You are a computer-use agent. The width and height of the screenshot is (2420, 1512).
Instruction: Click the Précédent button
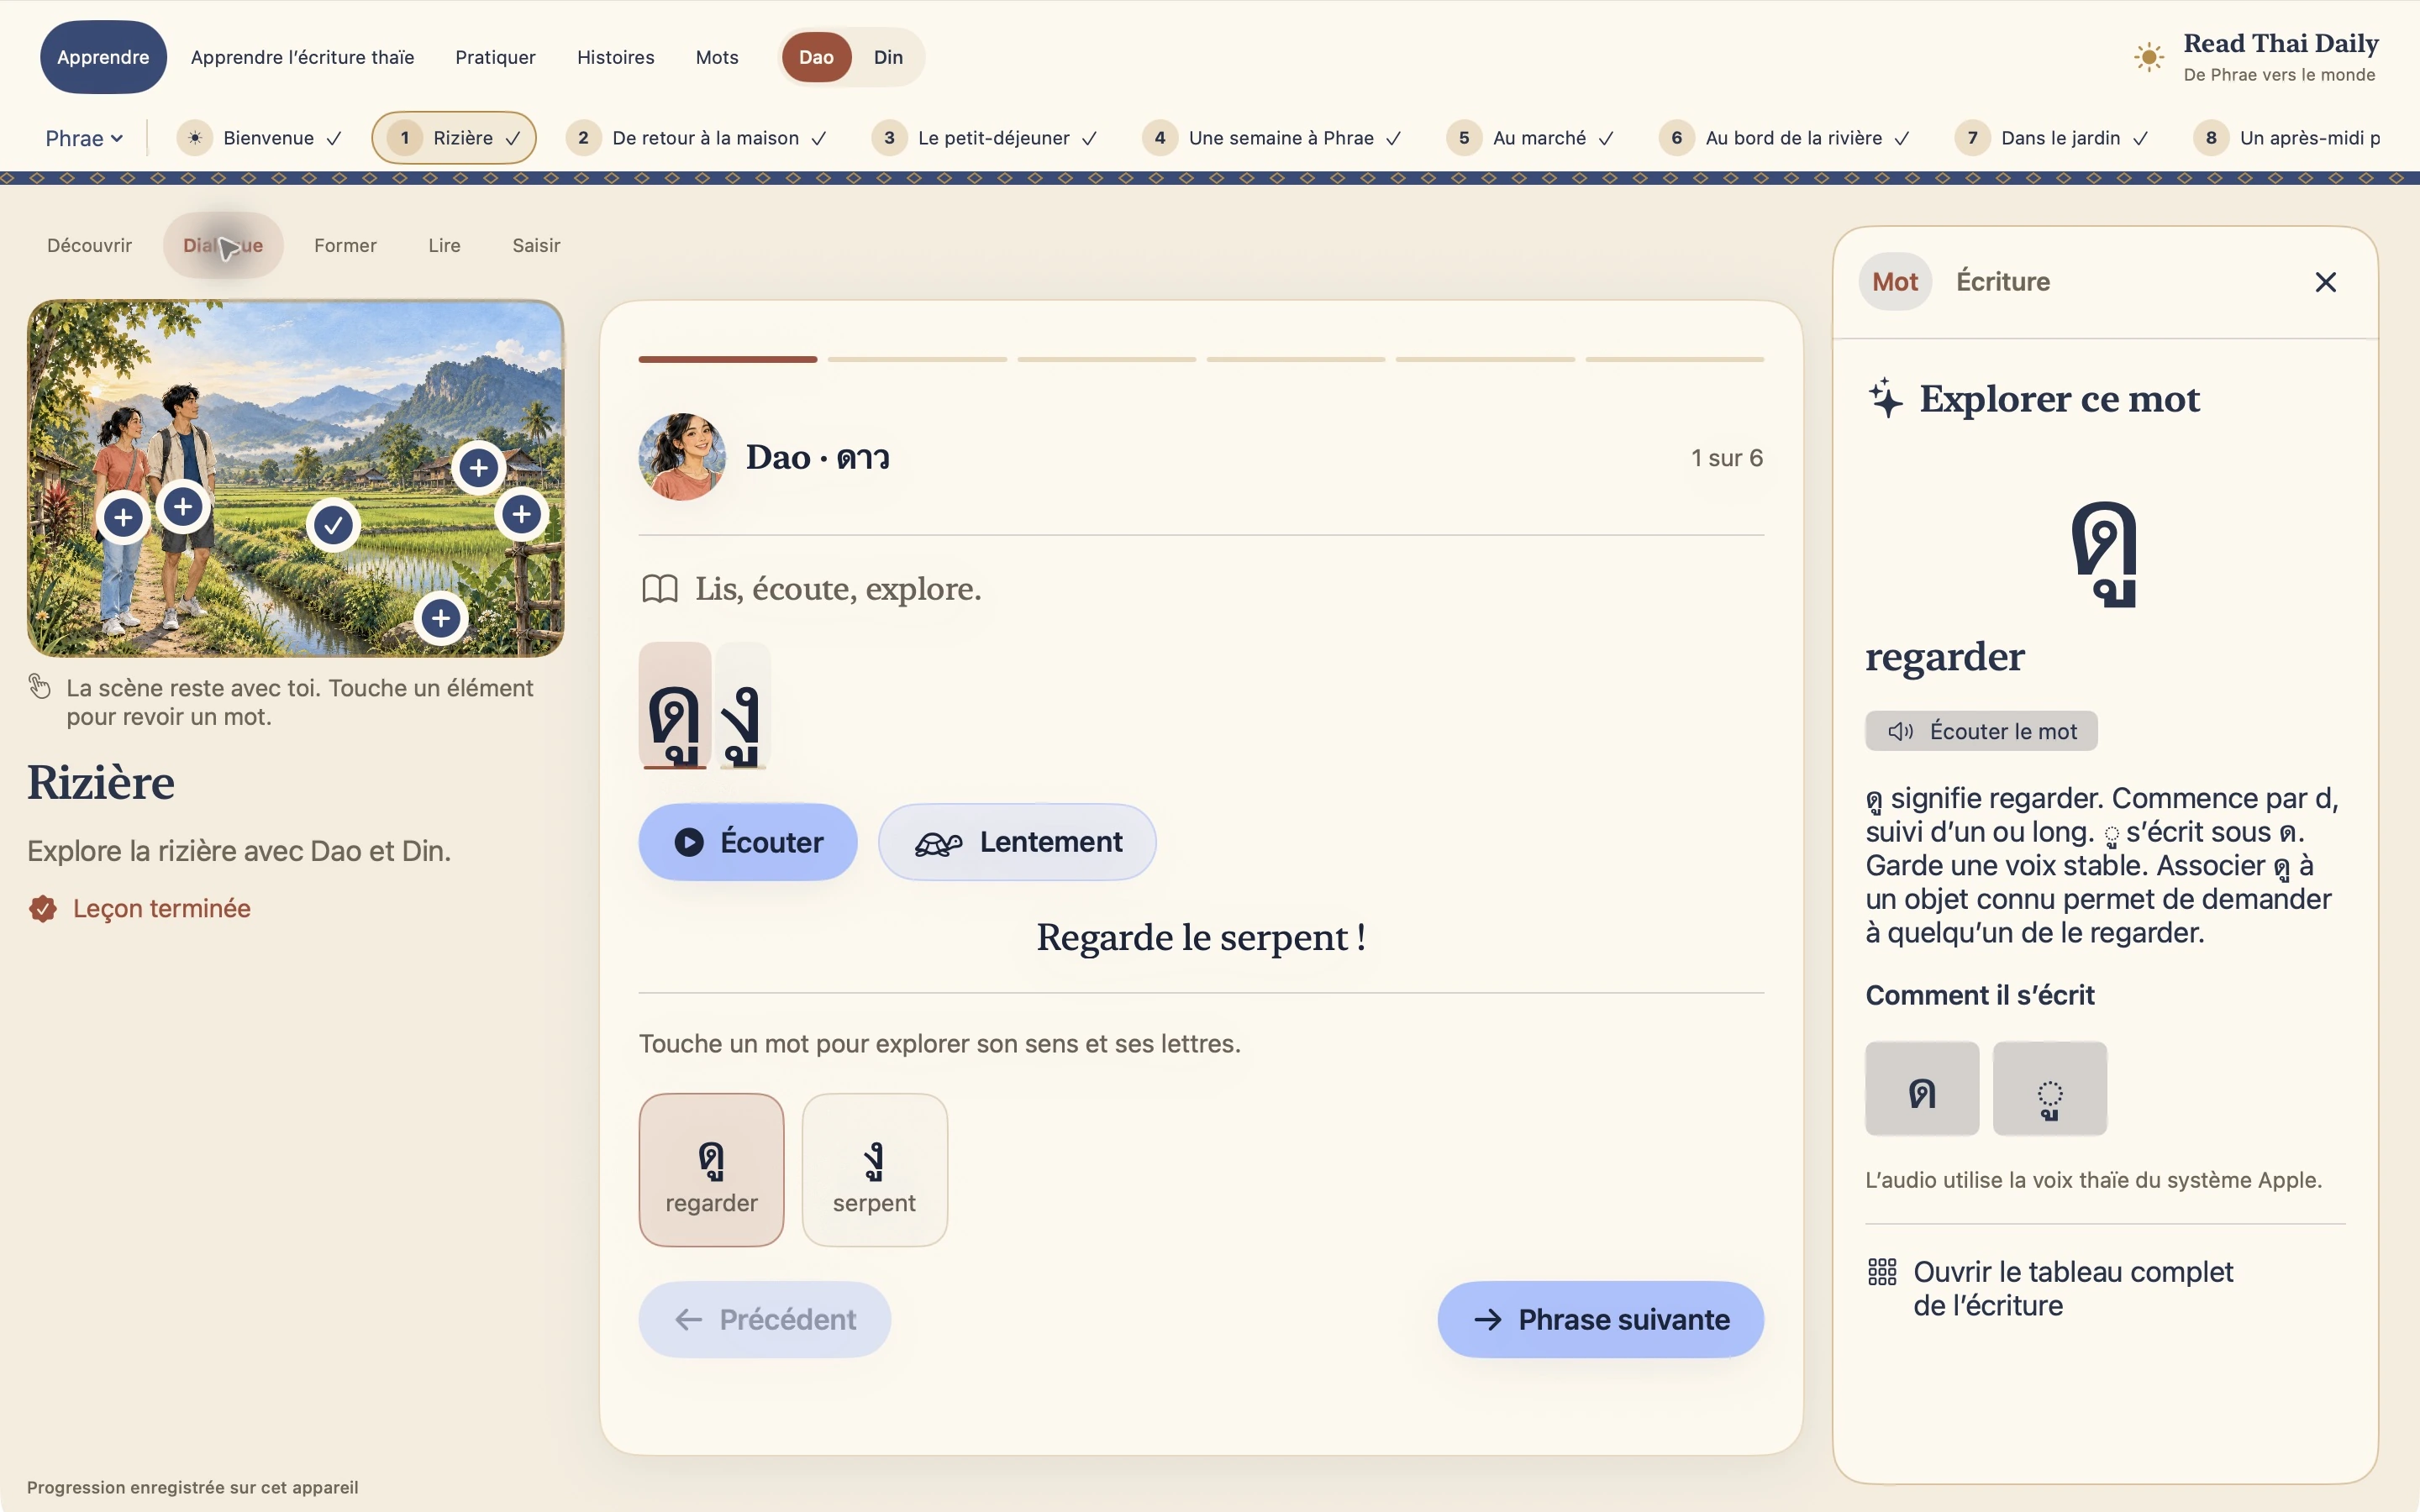click(x=765, y=1319)
